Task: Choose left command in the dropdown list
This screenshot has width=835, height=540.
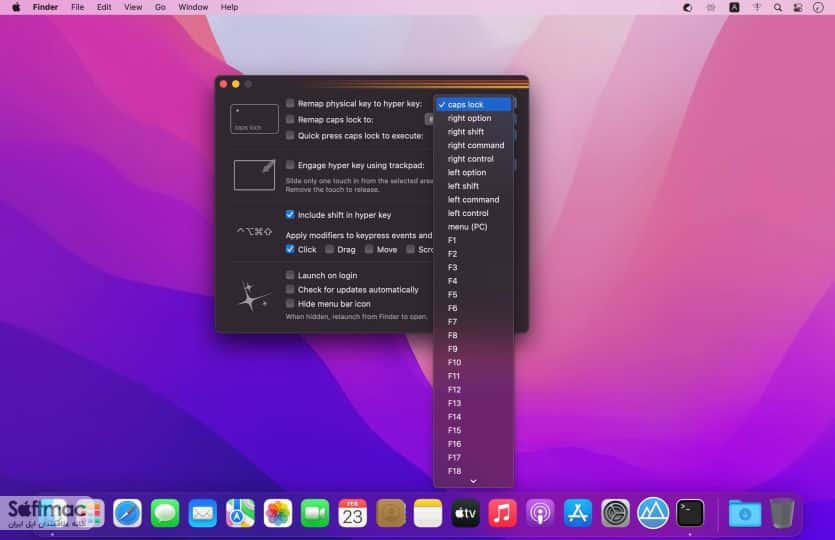Action: click(473, 200)
